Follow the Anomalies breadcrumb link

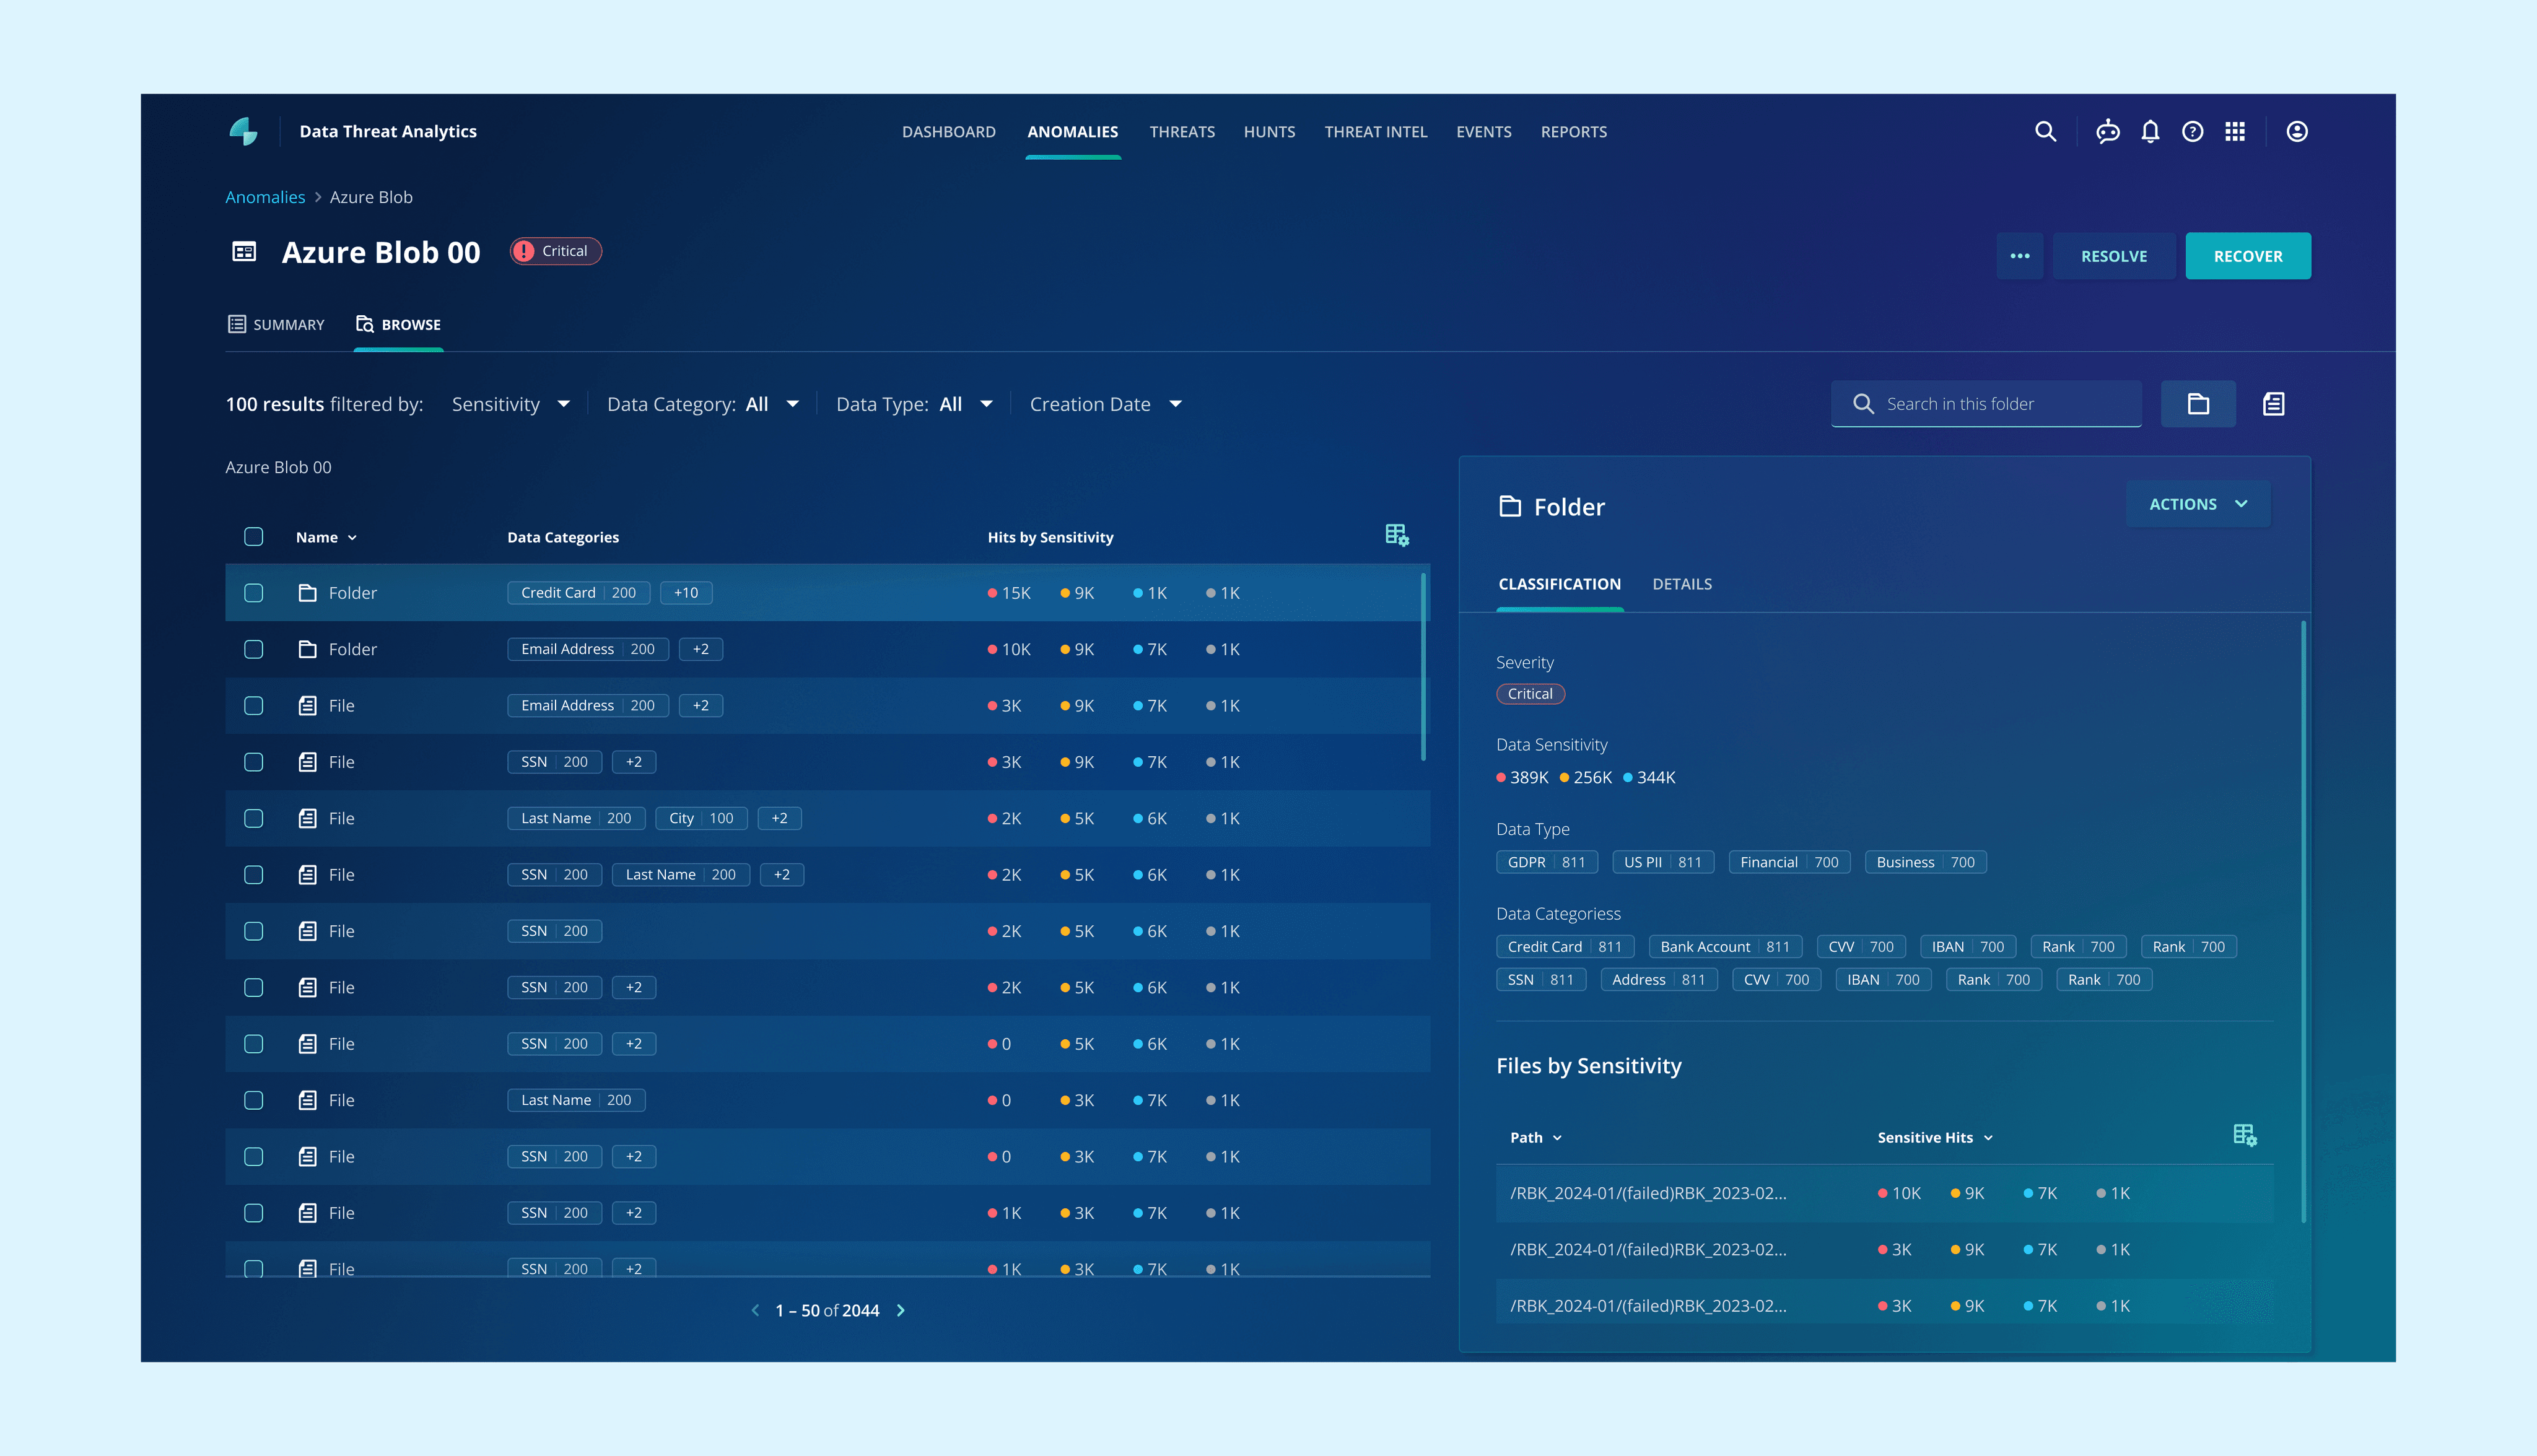pyautogui.click(x=265, y=197)
